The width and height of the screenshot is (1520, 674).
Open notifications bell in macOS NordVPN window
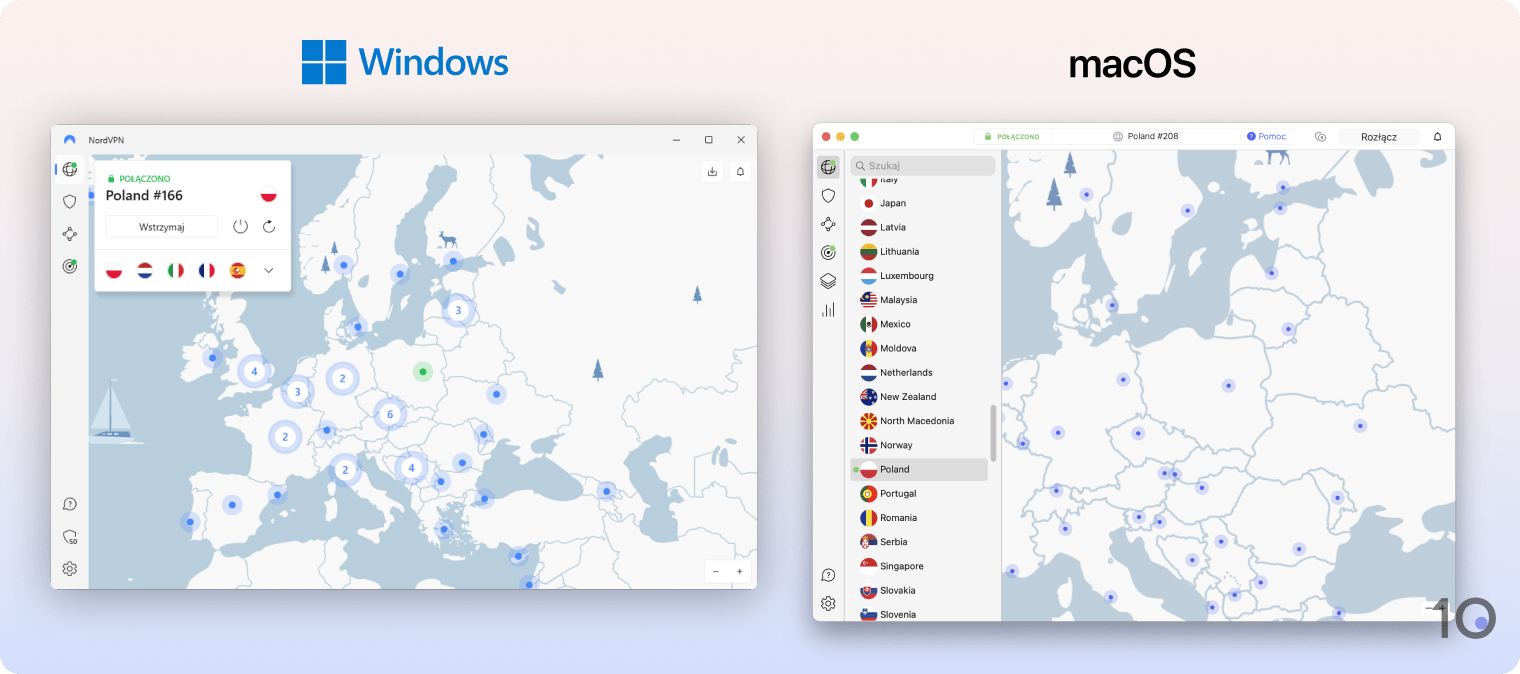click(x=1438, y=136)
